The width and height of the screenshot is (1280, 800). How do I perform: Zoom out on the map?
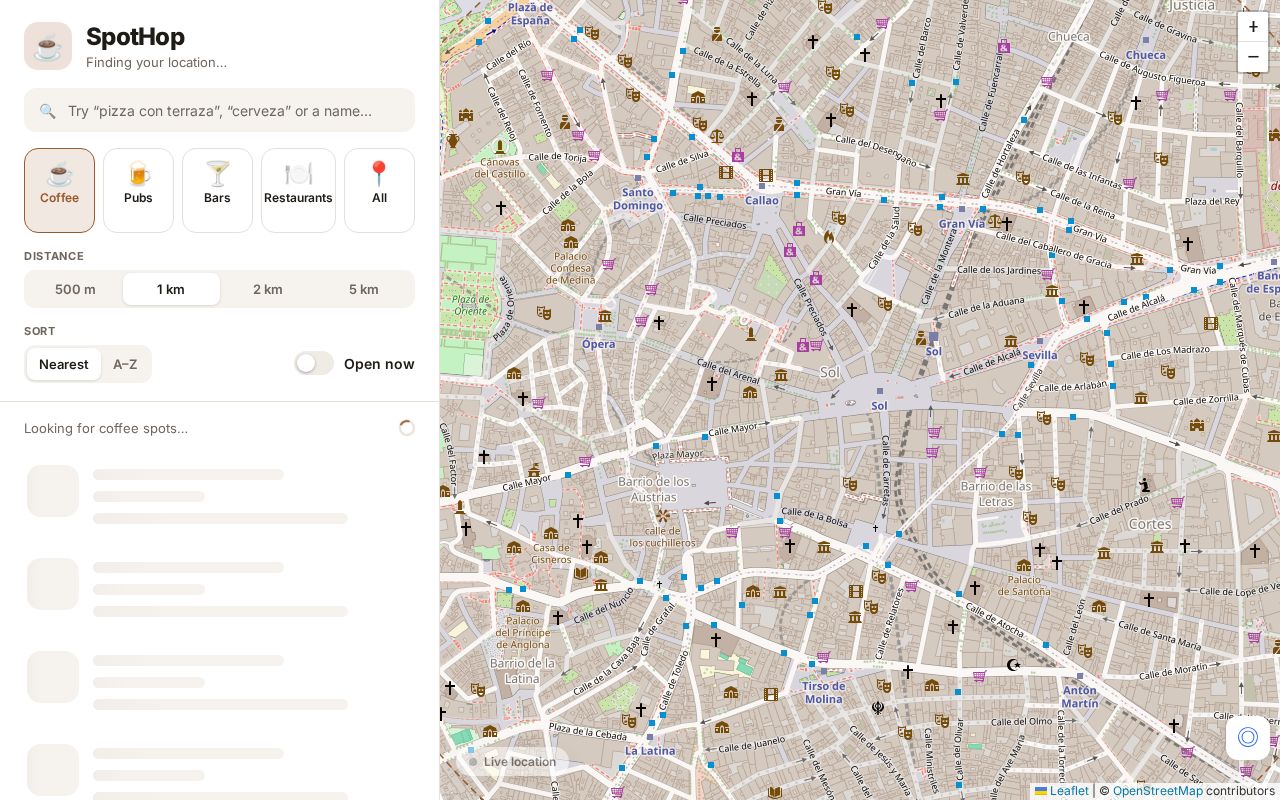pyautogui.click(x=1253, y=57)
